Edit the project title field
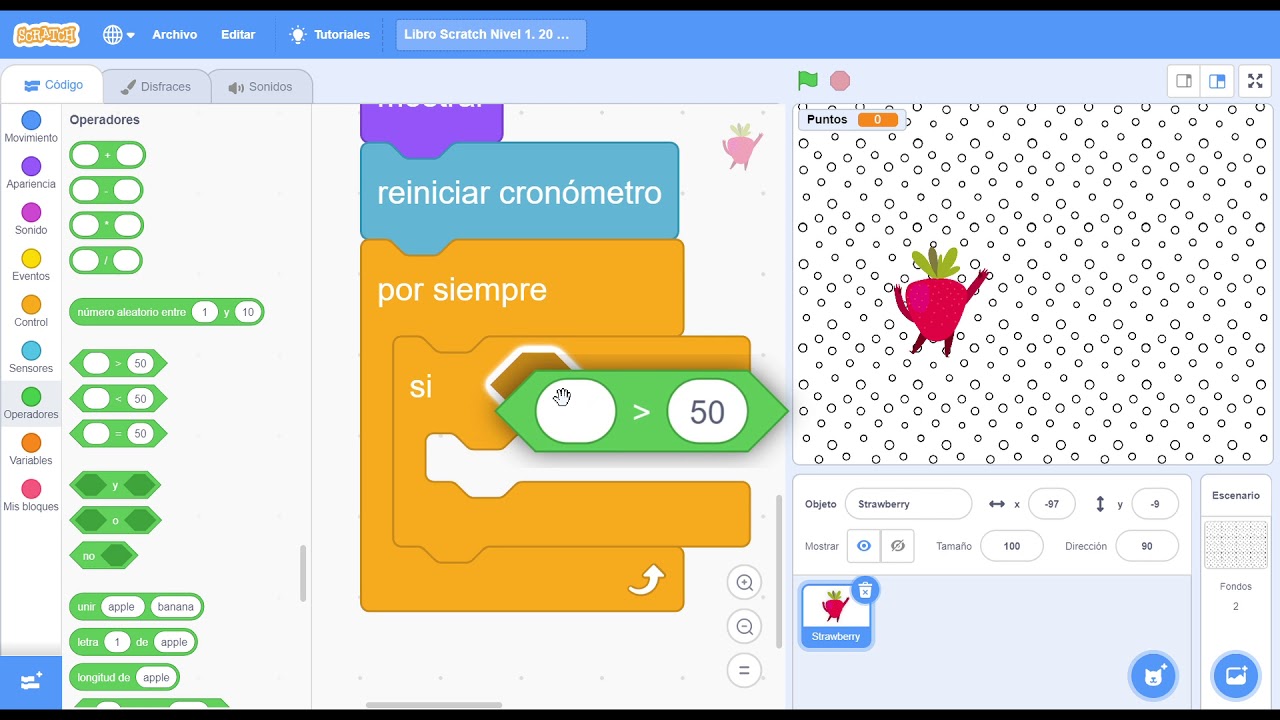1280x720 pixels. click(x=490, y=35)
